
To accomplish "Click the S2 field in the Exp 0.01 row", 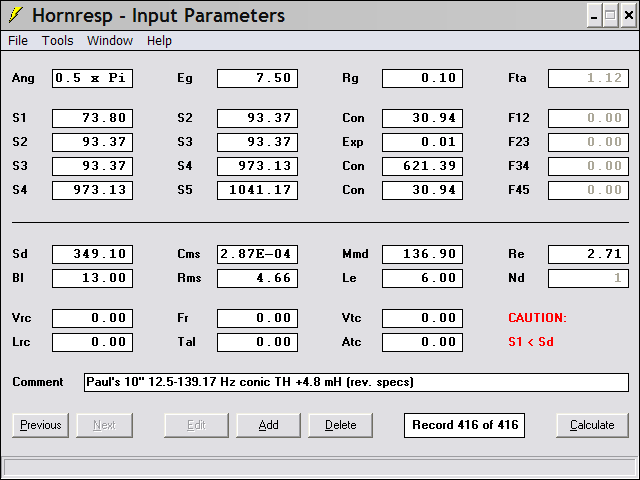I will [92, 142].
